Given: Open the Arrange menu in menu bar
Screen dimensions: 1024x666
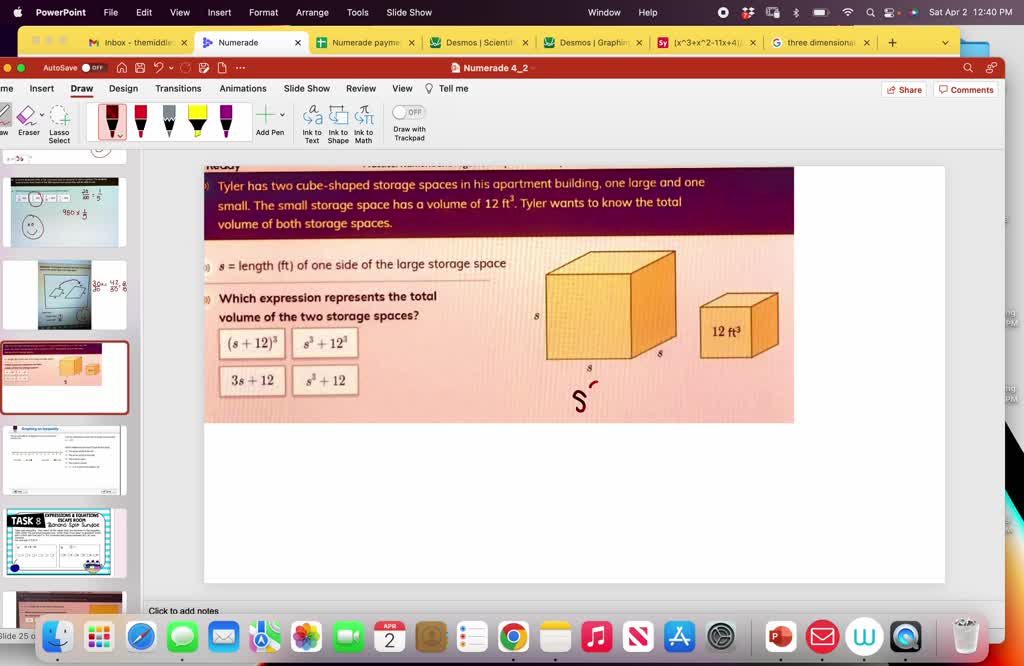Looking at the screenshot, I should tap(312, 12).
